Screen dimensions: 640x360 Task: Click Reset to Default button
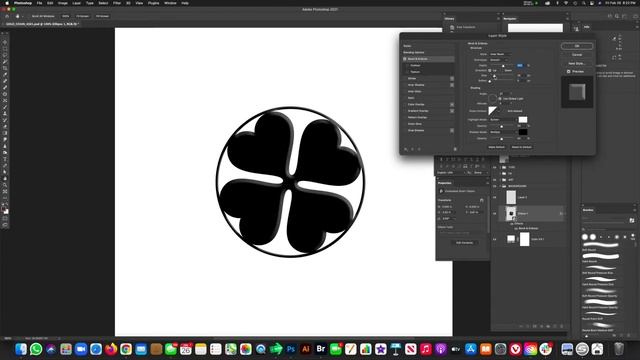[x=521, y=147]
